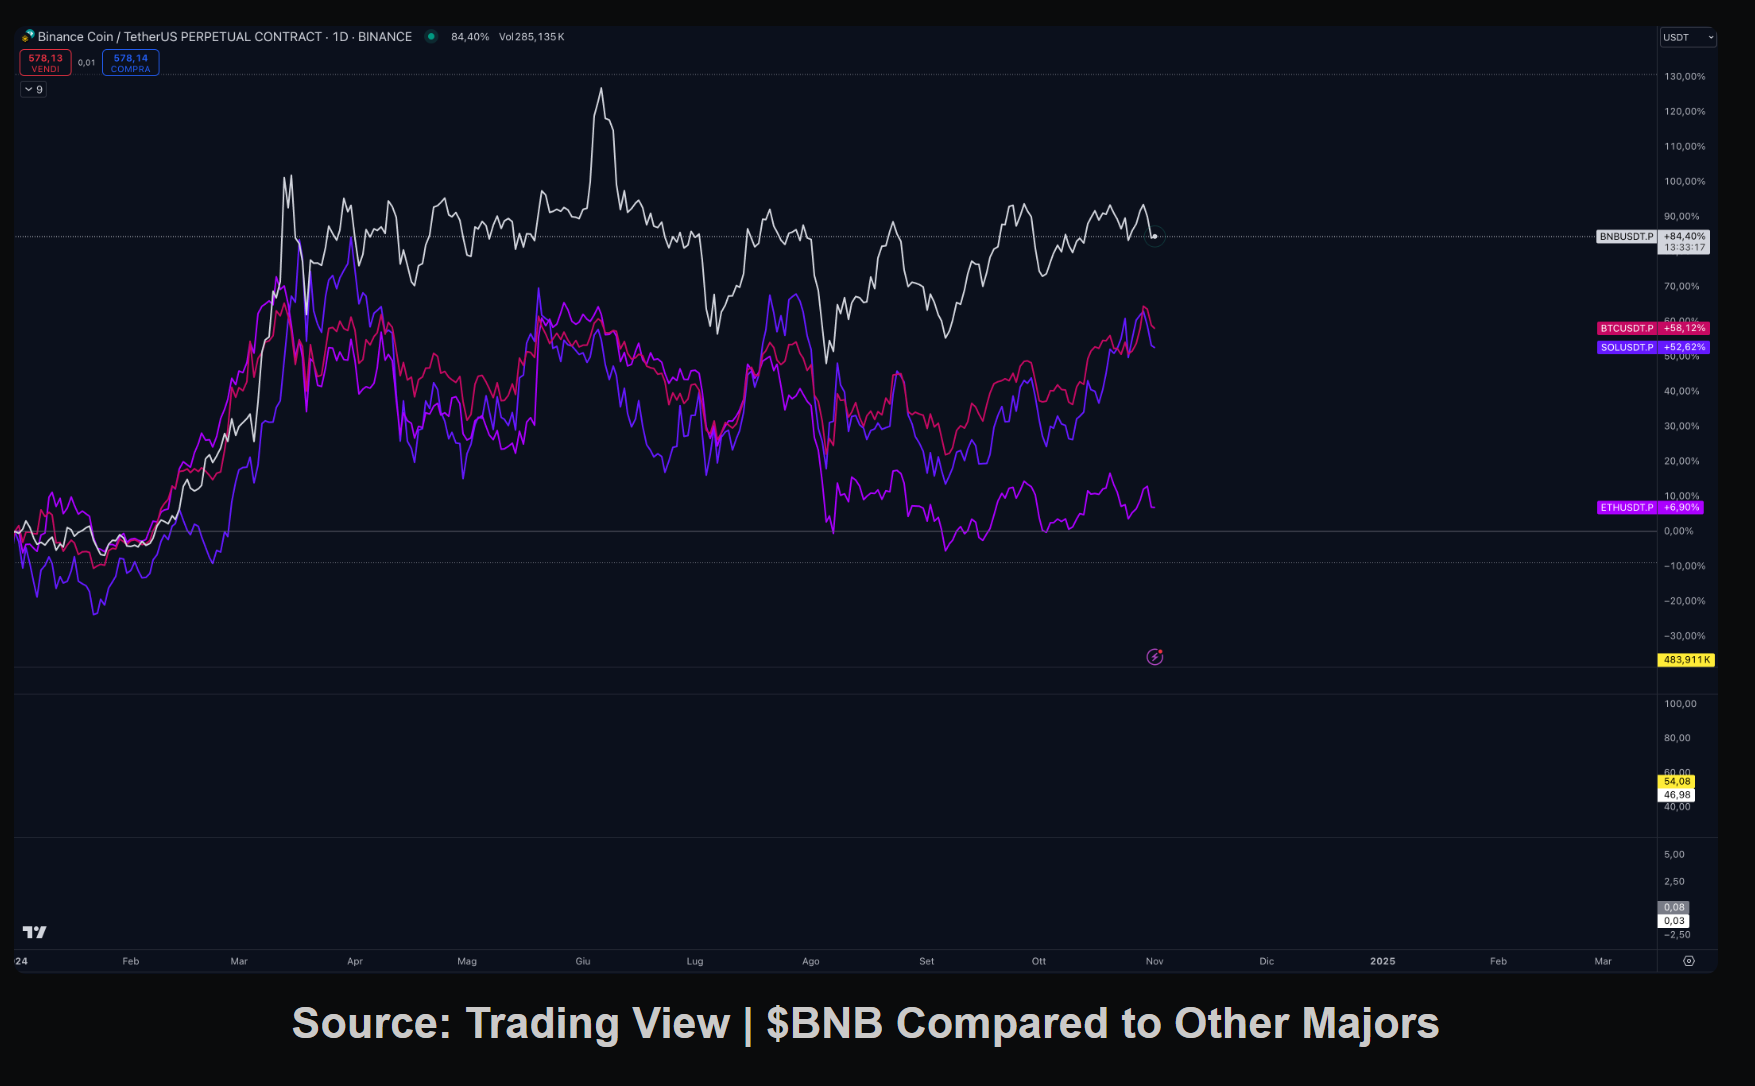The width and height of the screenshot is (1755, 1086).
Task: Click the Binance Coin symbol logo icon
Action: [x=28, y=36]
